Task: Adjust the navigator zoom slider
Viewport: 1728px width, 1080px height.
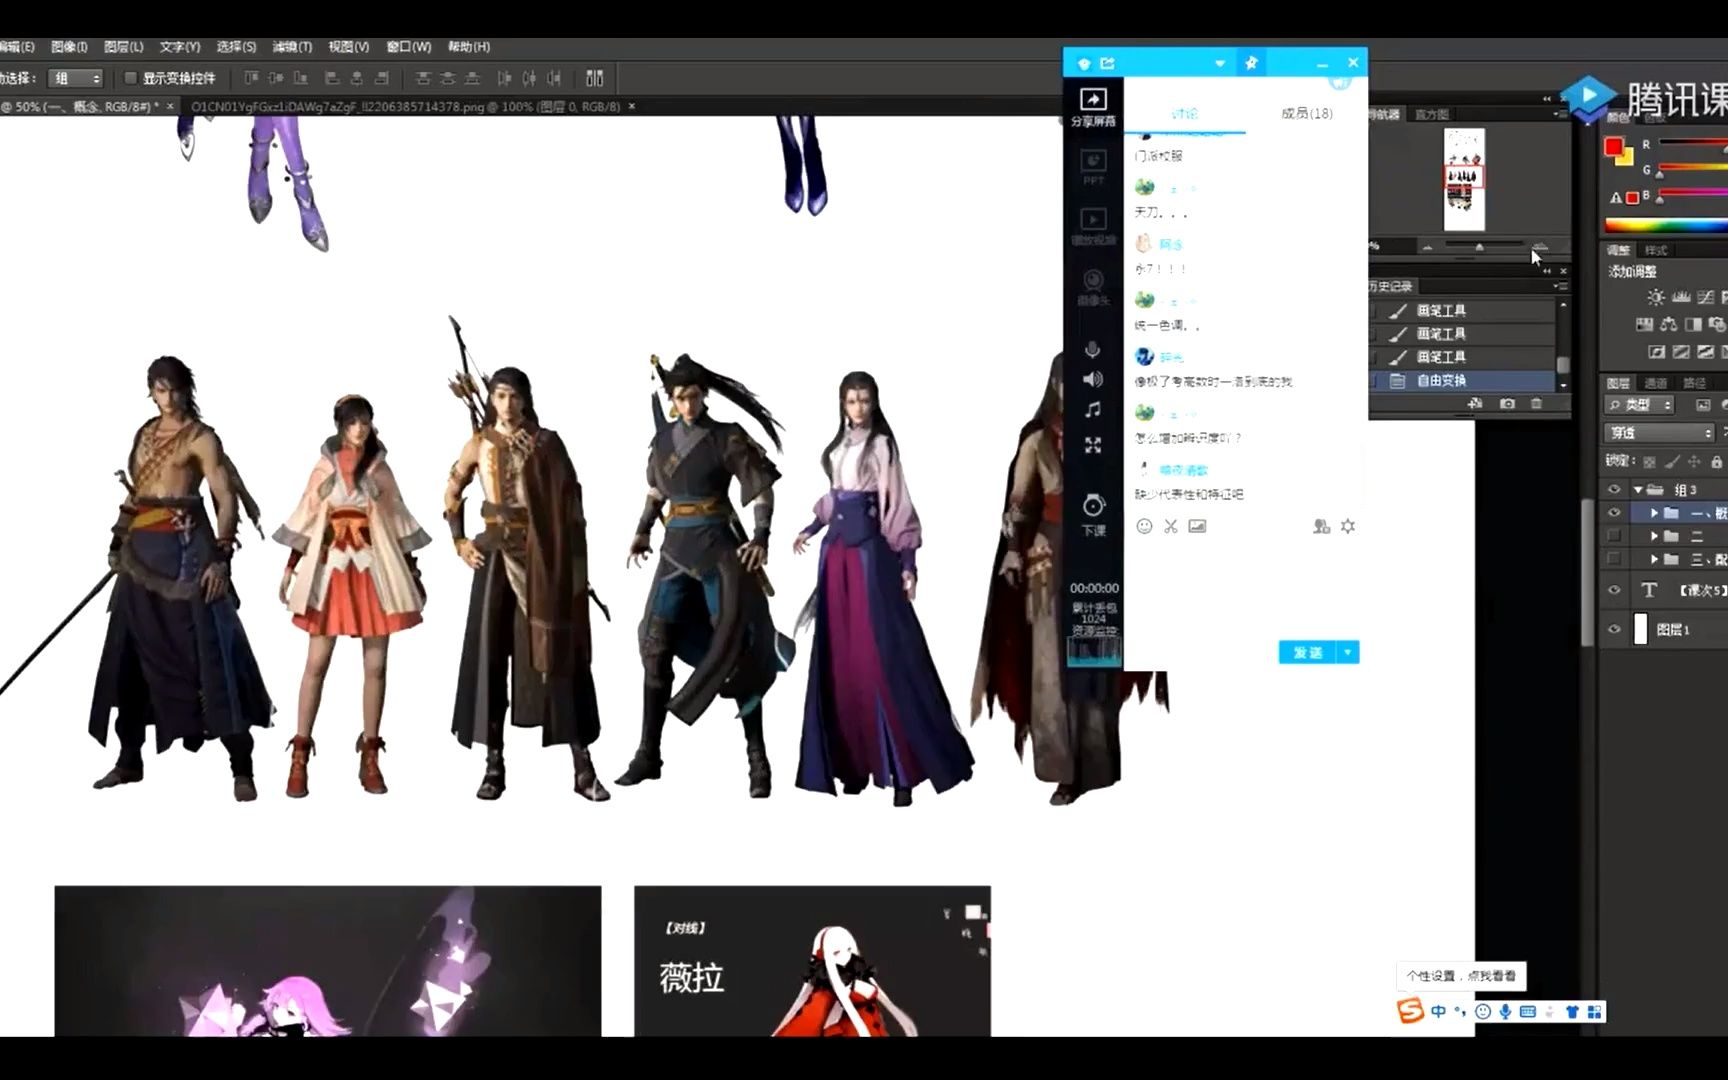Action: pyautogui.click(x=1479, y=246)
